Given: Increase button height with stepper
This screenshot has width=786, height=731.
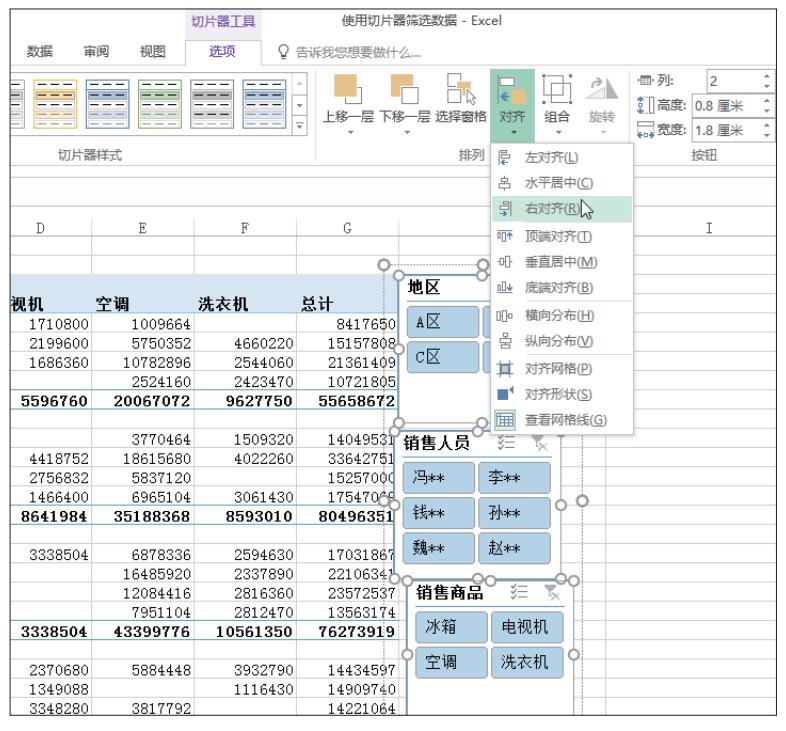Looking at the screenshot, I should coord(766,101).
